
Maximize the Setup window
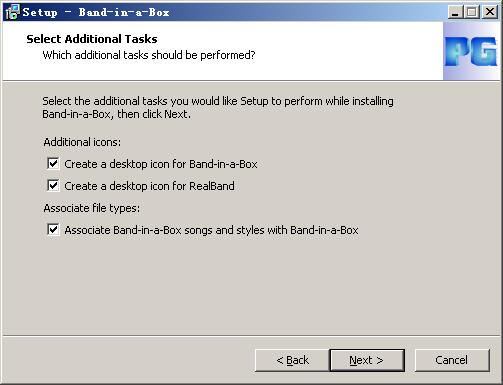472,12
